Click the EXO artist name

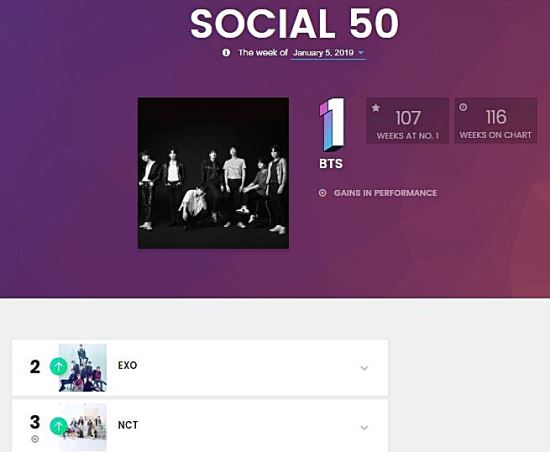coord(127,365)
